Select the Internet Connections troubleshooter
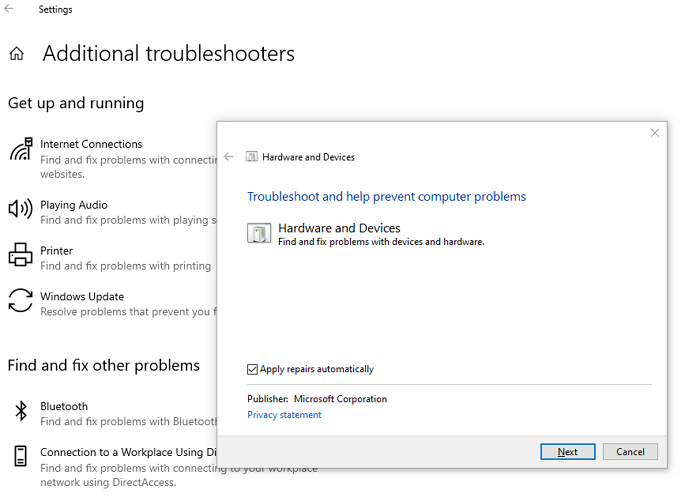This screenshot has width=700, height=501. point(91,144)
